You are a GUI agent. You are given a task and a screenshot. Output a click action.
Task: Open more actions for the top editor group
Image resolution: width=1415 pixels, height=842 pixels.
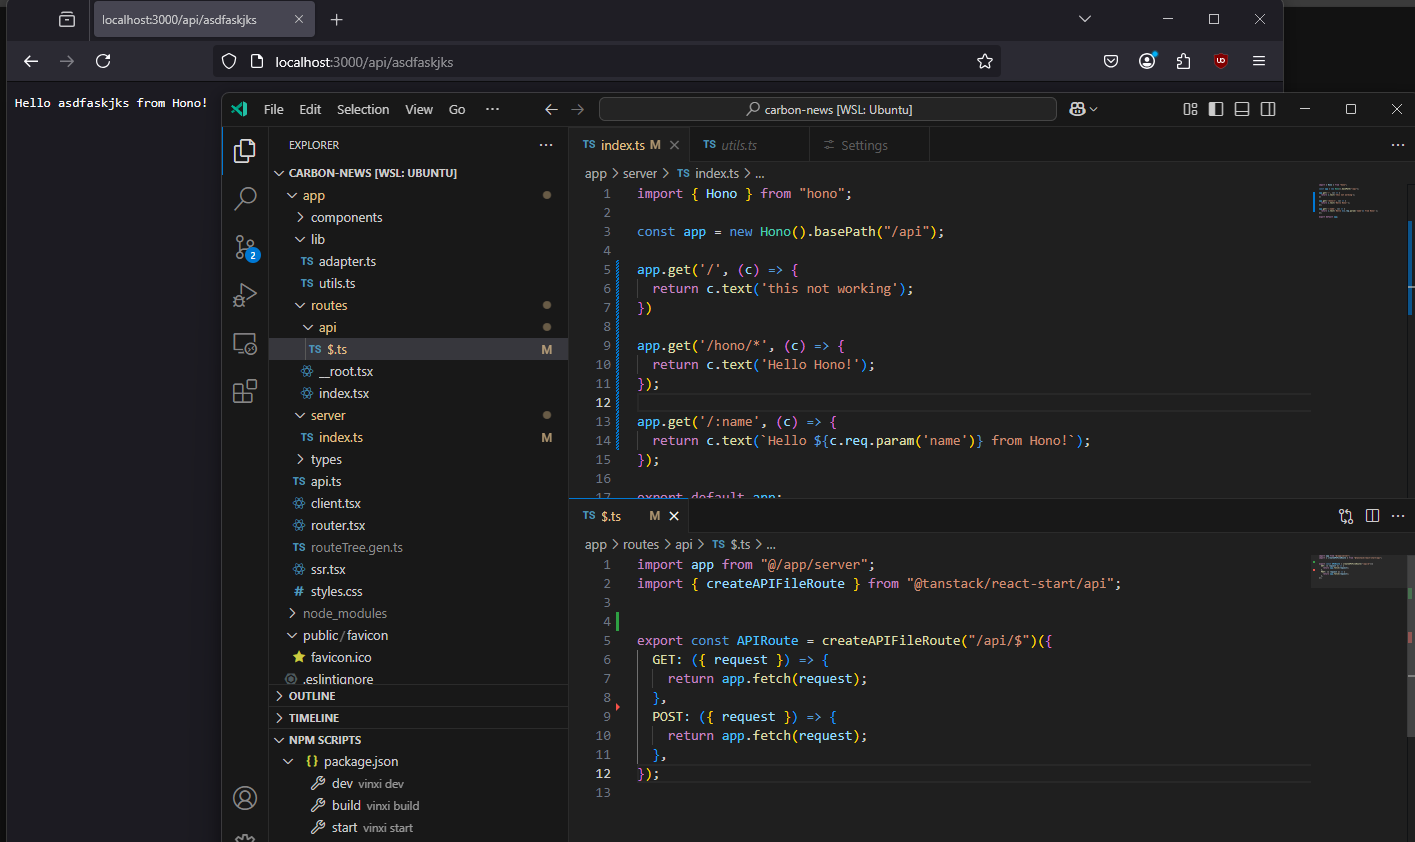[1398, 145]
